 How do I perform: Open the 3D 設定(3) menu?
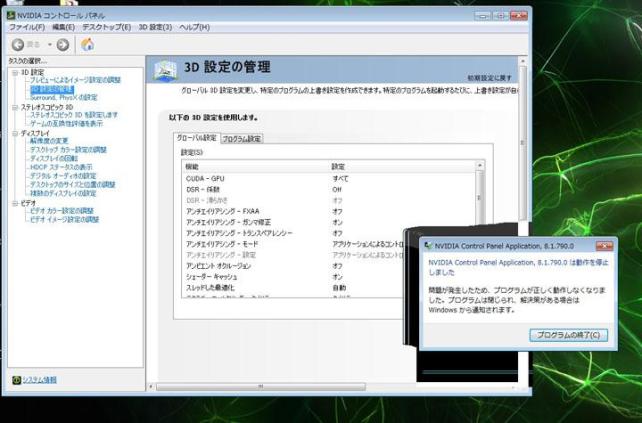click(x=155, y=27)
